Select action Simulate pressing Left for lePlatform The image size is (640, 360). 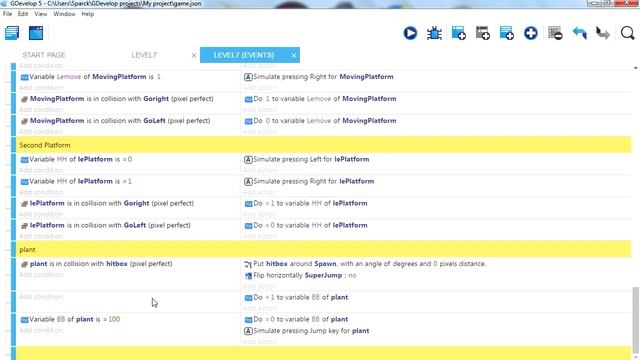(307, 159)
